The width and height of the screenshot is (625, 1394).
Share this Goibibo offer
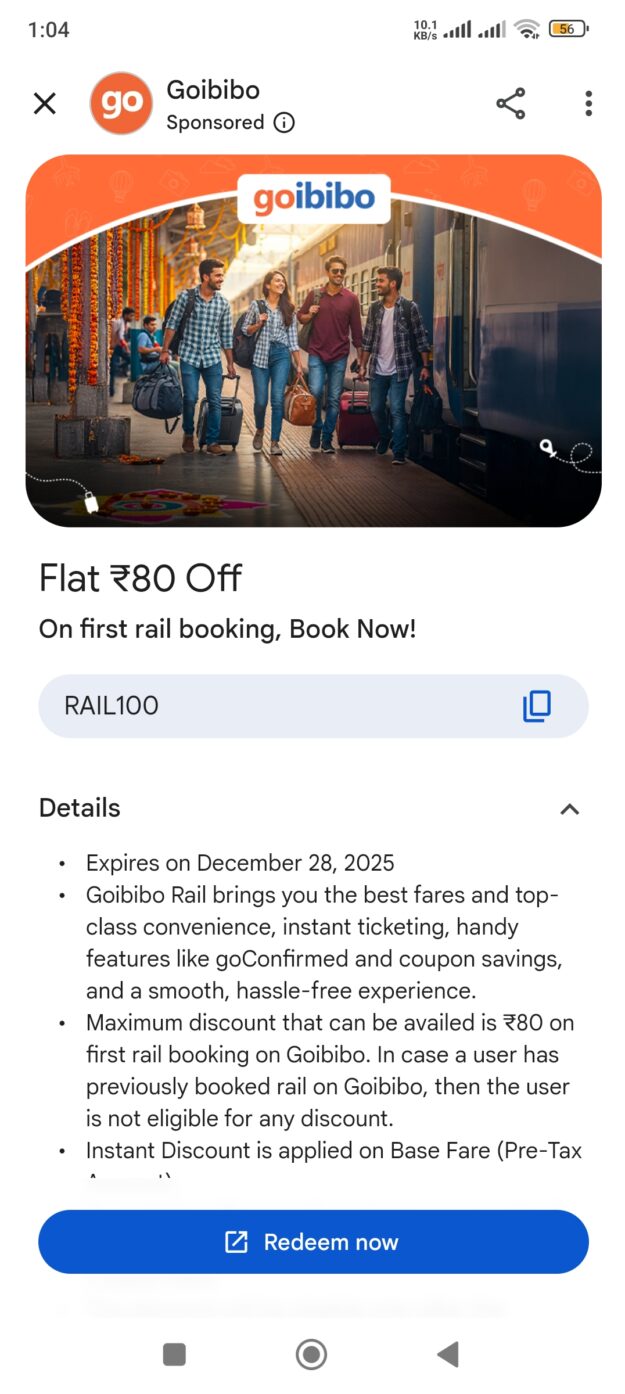click(510, 103)
